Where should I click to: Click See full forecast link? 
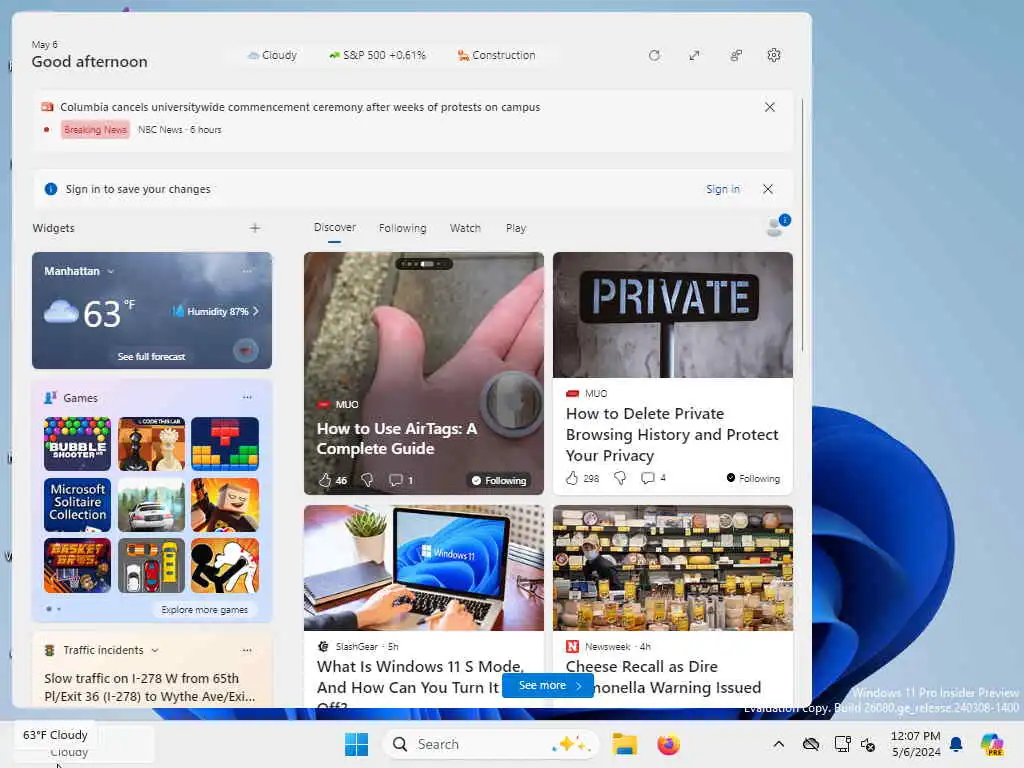click(152, 357)
